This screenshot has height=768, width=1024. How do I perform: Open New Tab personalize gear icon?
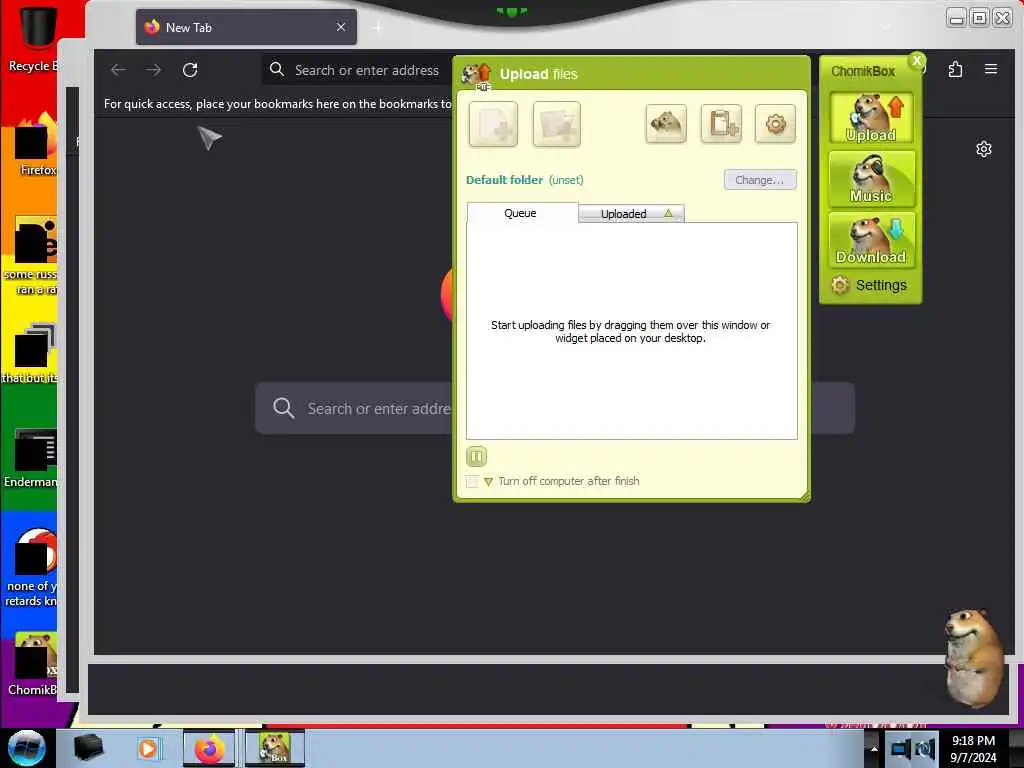984,150
